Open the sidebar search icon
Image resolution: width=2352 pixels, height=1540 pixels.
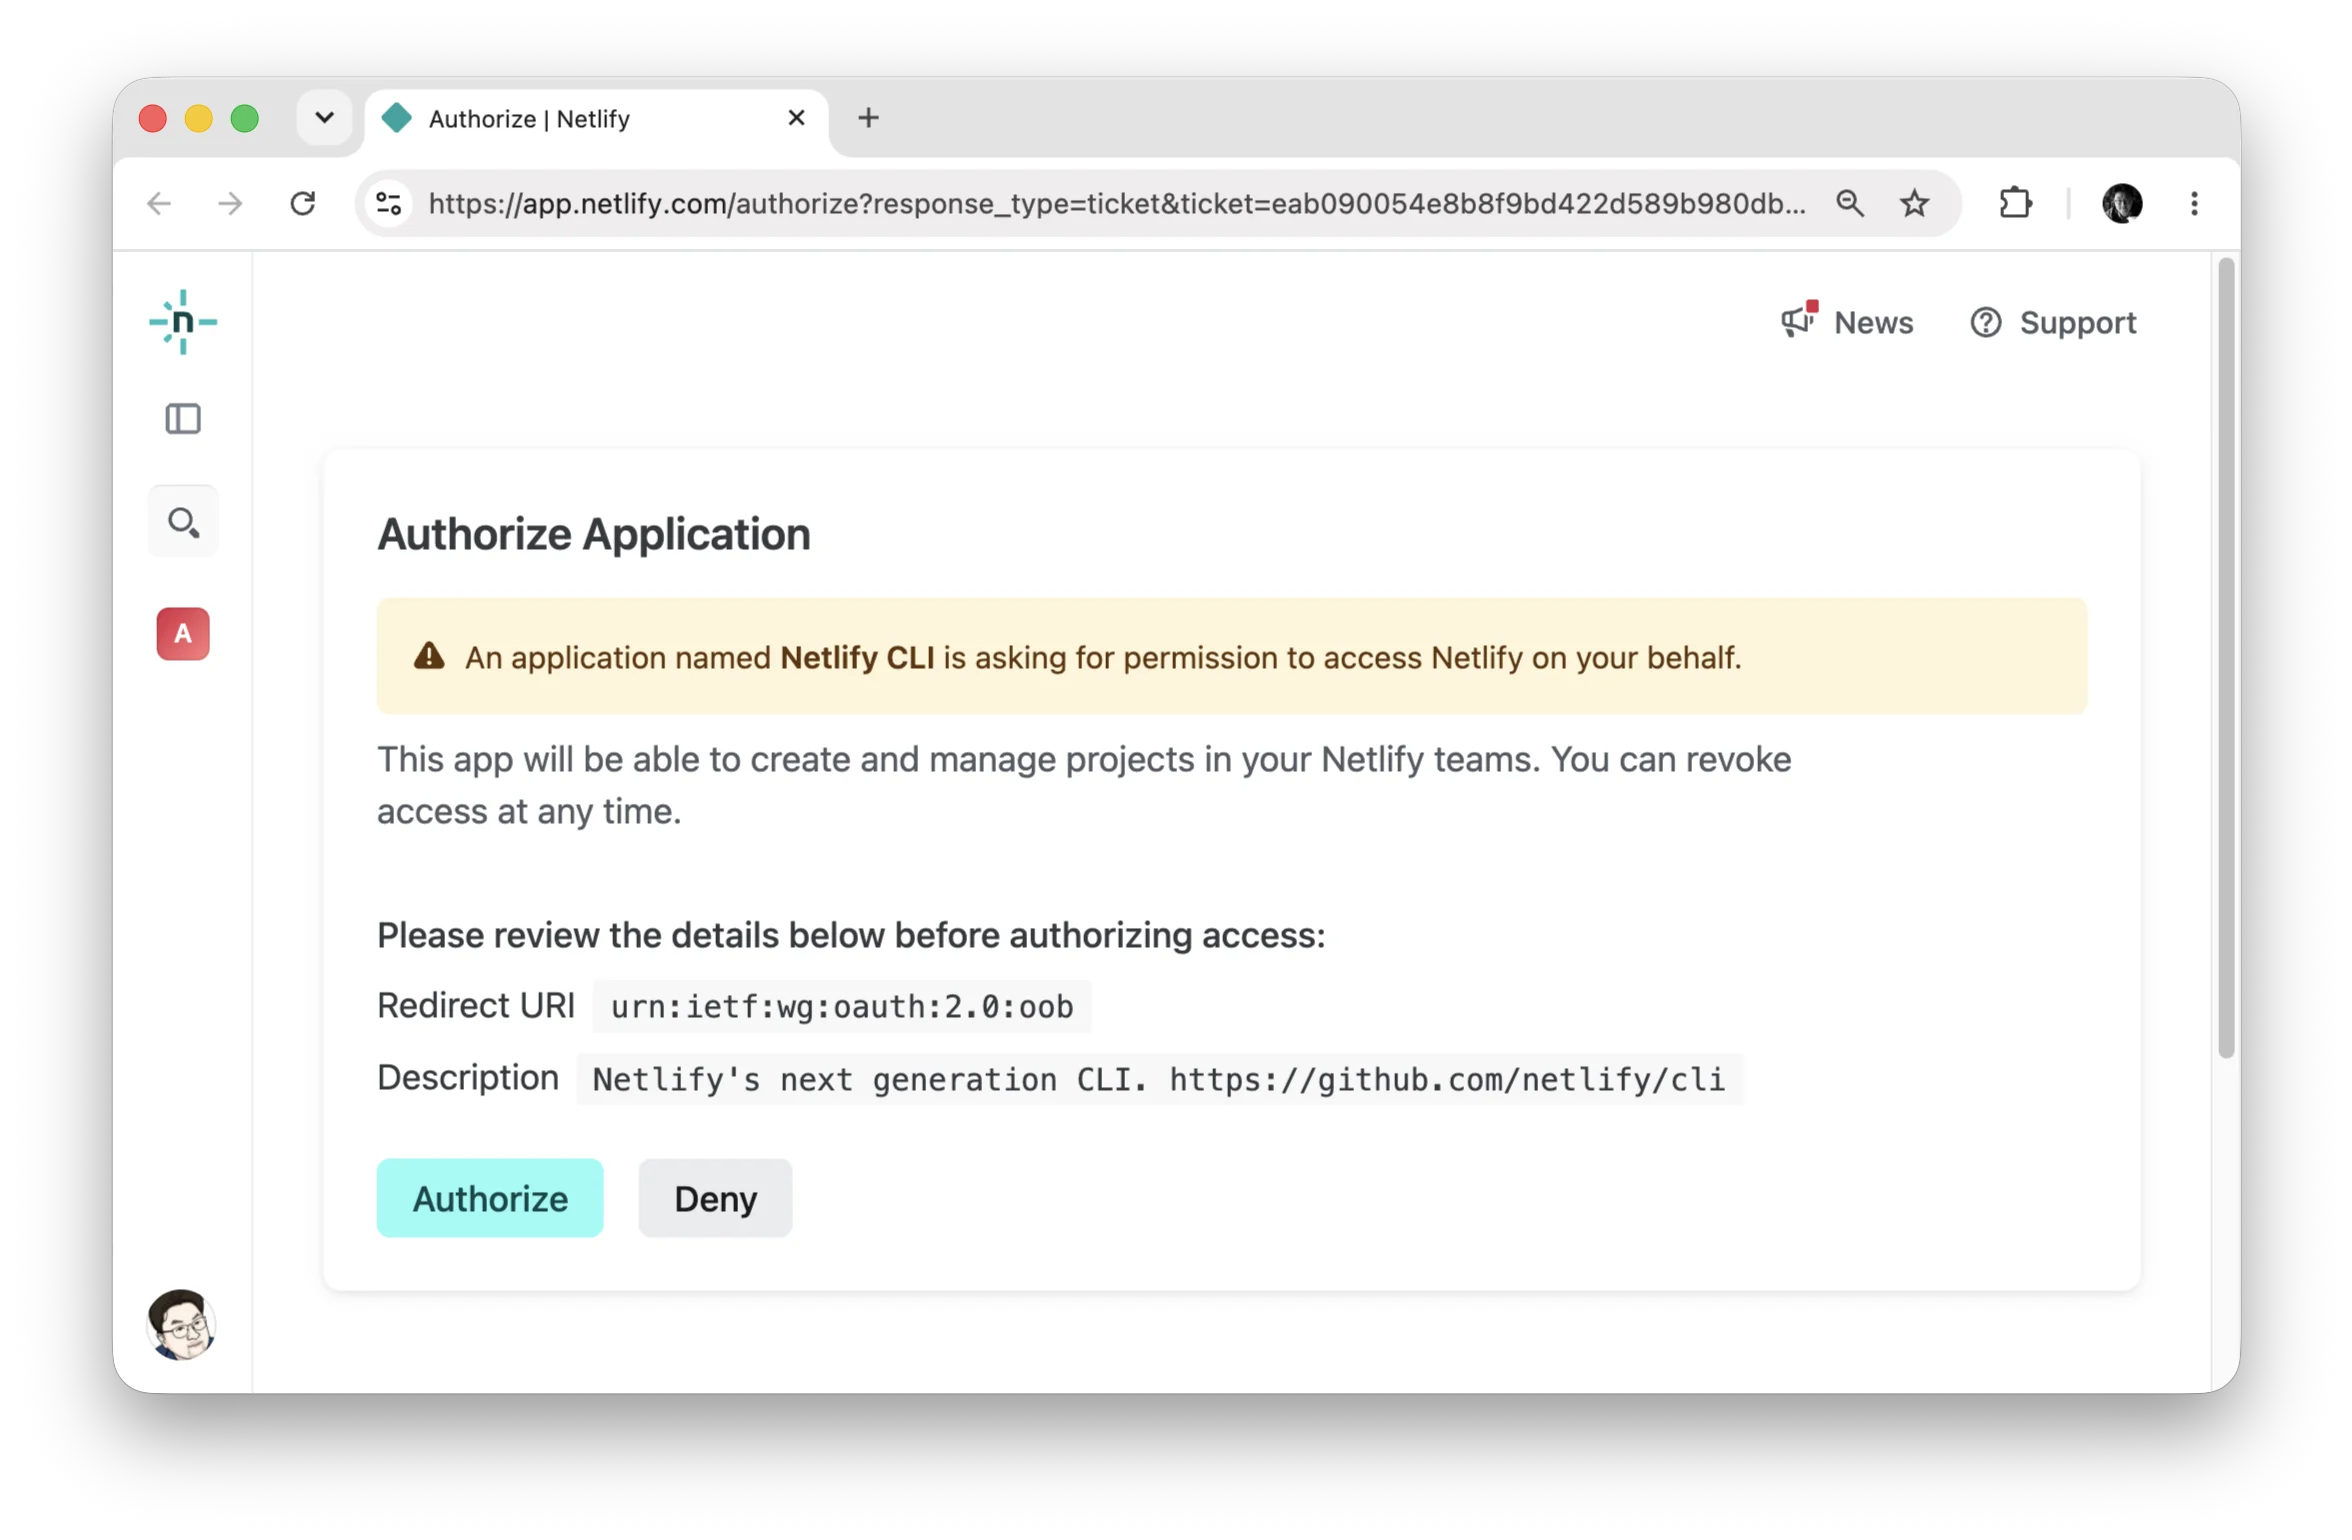coord(183,522)
